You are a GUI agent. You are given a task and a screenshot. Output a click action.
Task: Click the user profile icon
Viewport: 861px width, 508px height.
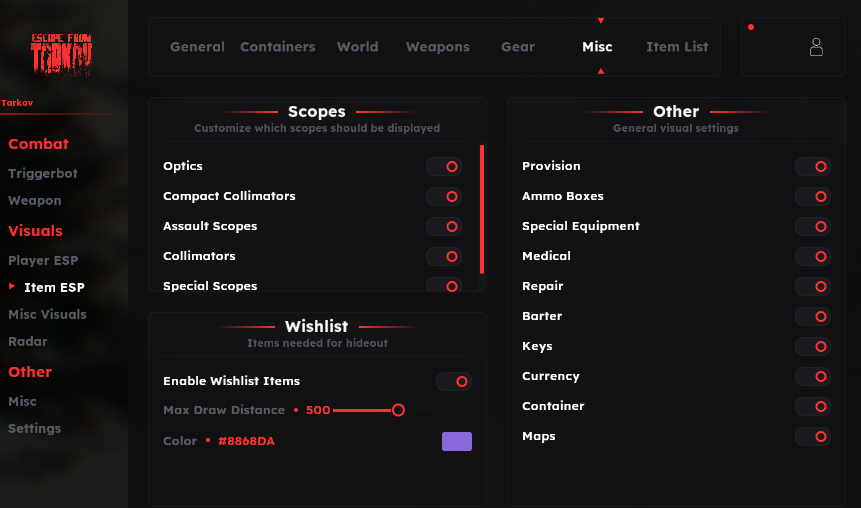click(816, 47)
